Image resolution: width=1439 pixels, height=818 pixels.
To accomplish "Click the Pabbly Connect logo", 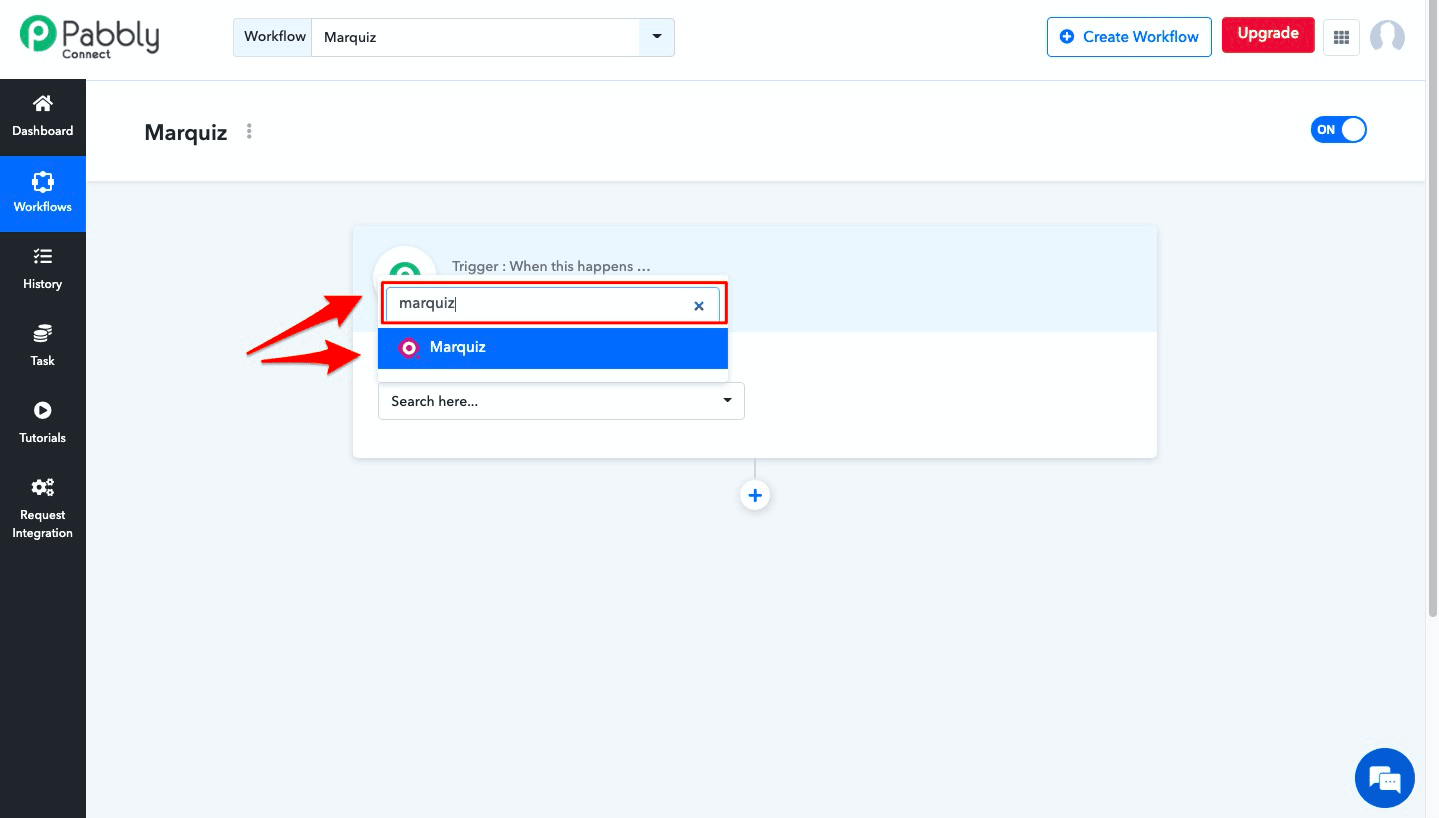I will (x=90, y=37).
